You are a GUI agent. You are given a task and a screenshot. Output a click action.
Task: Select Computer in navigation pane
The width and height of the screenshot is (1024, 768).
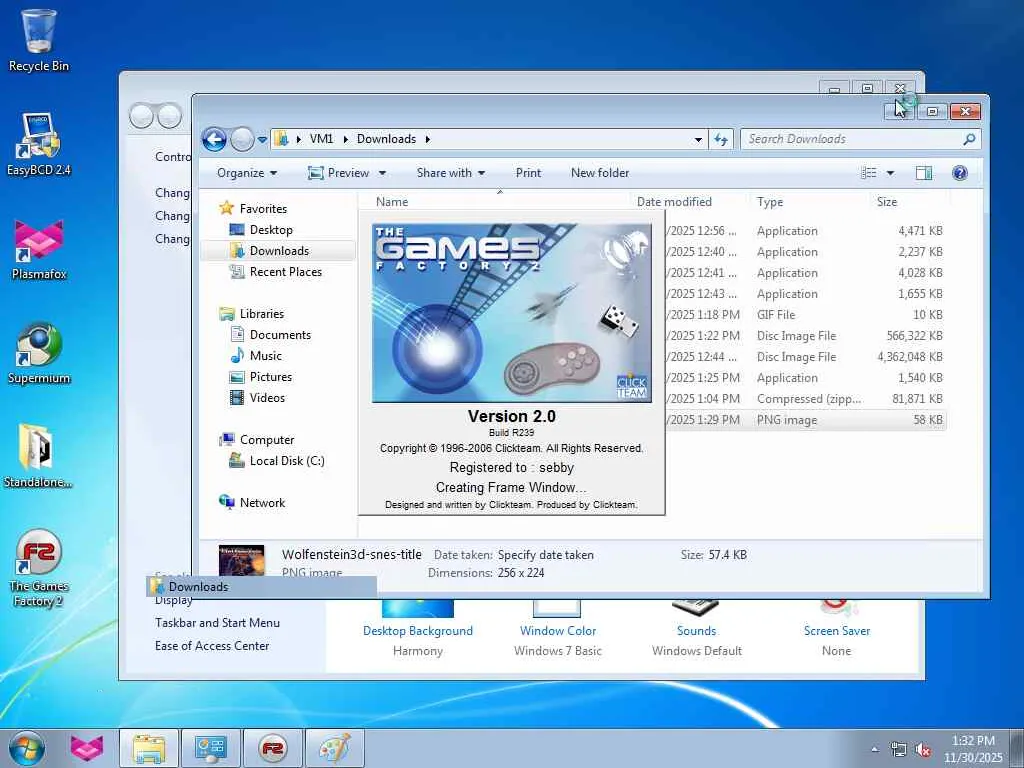266,440
